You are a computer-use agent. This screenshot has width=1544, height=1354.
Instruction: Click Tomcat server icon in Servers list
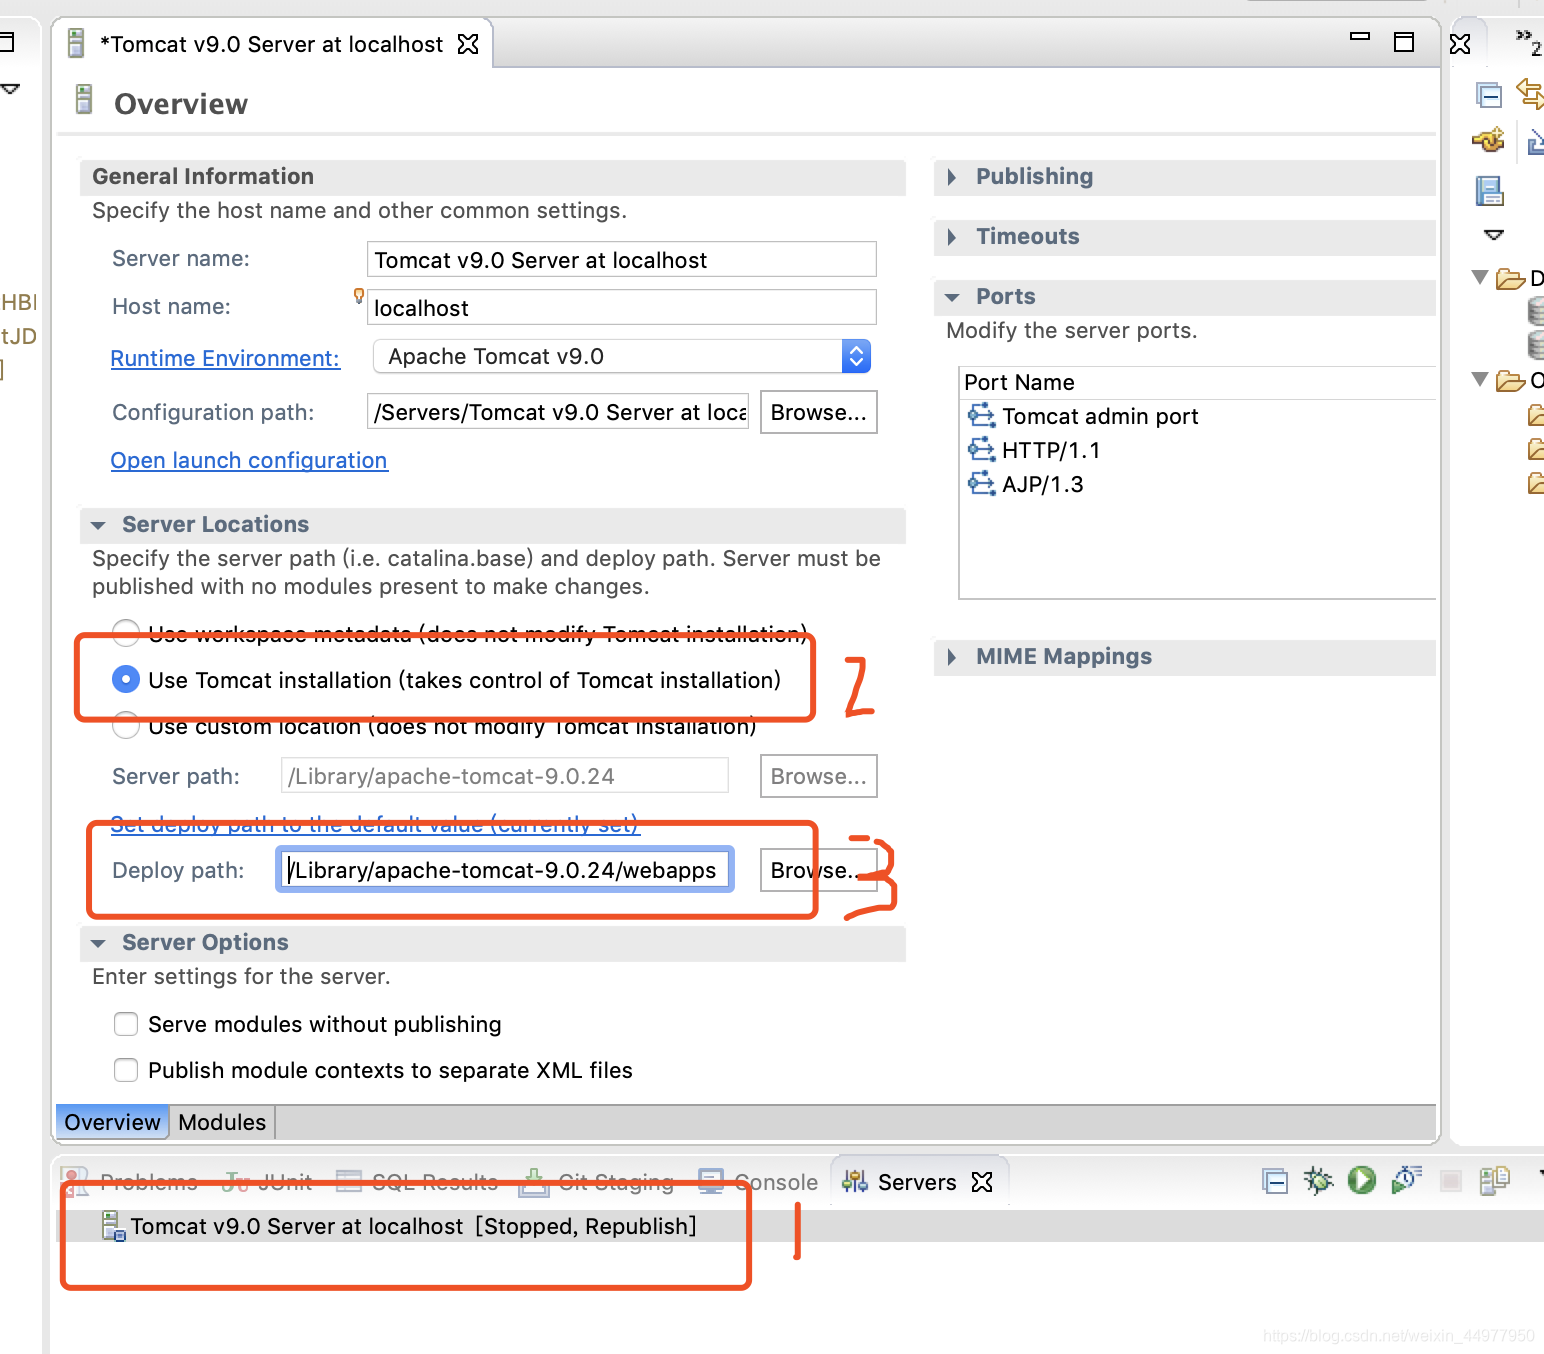[x=114, y=1226]
